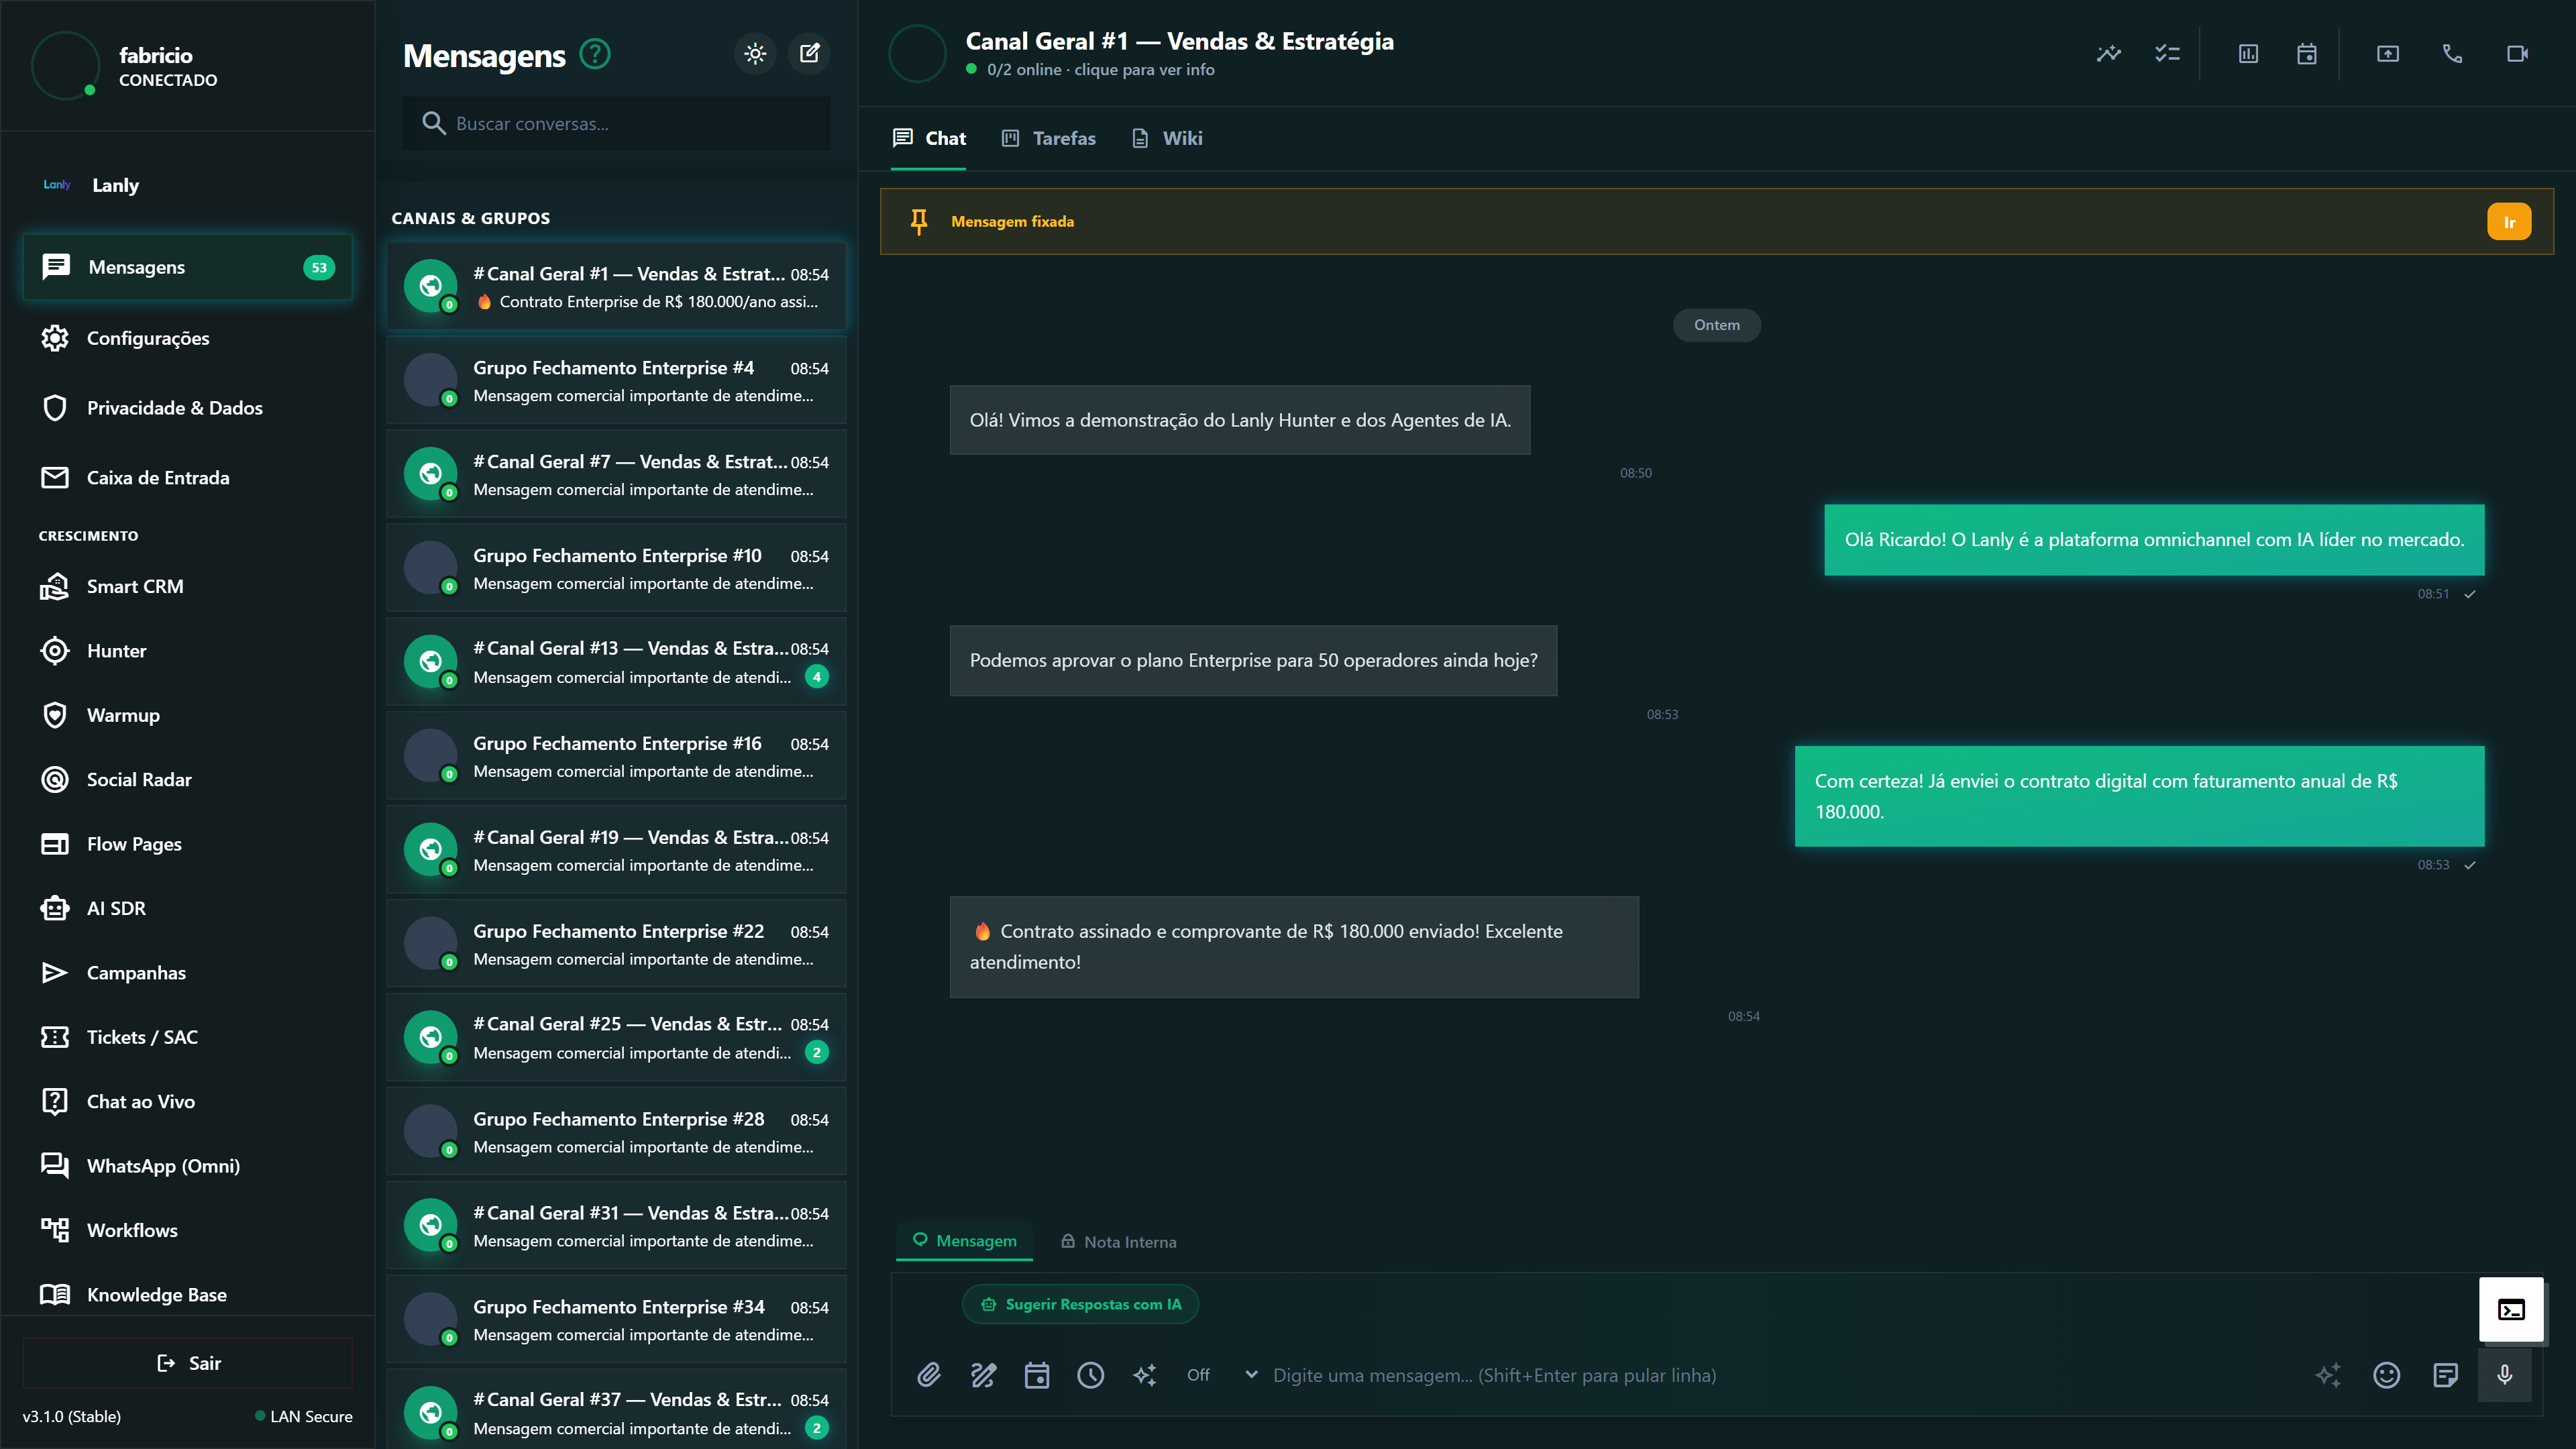Open AI SDR in the sidebar
The width and height of the screenshot is (2576, 1449).
[x=188, y=908]
